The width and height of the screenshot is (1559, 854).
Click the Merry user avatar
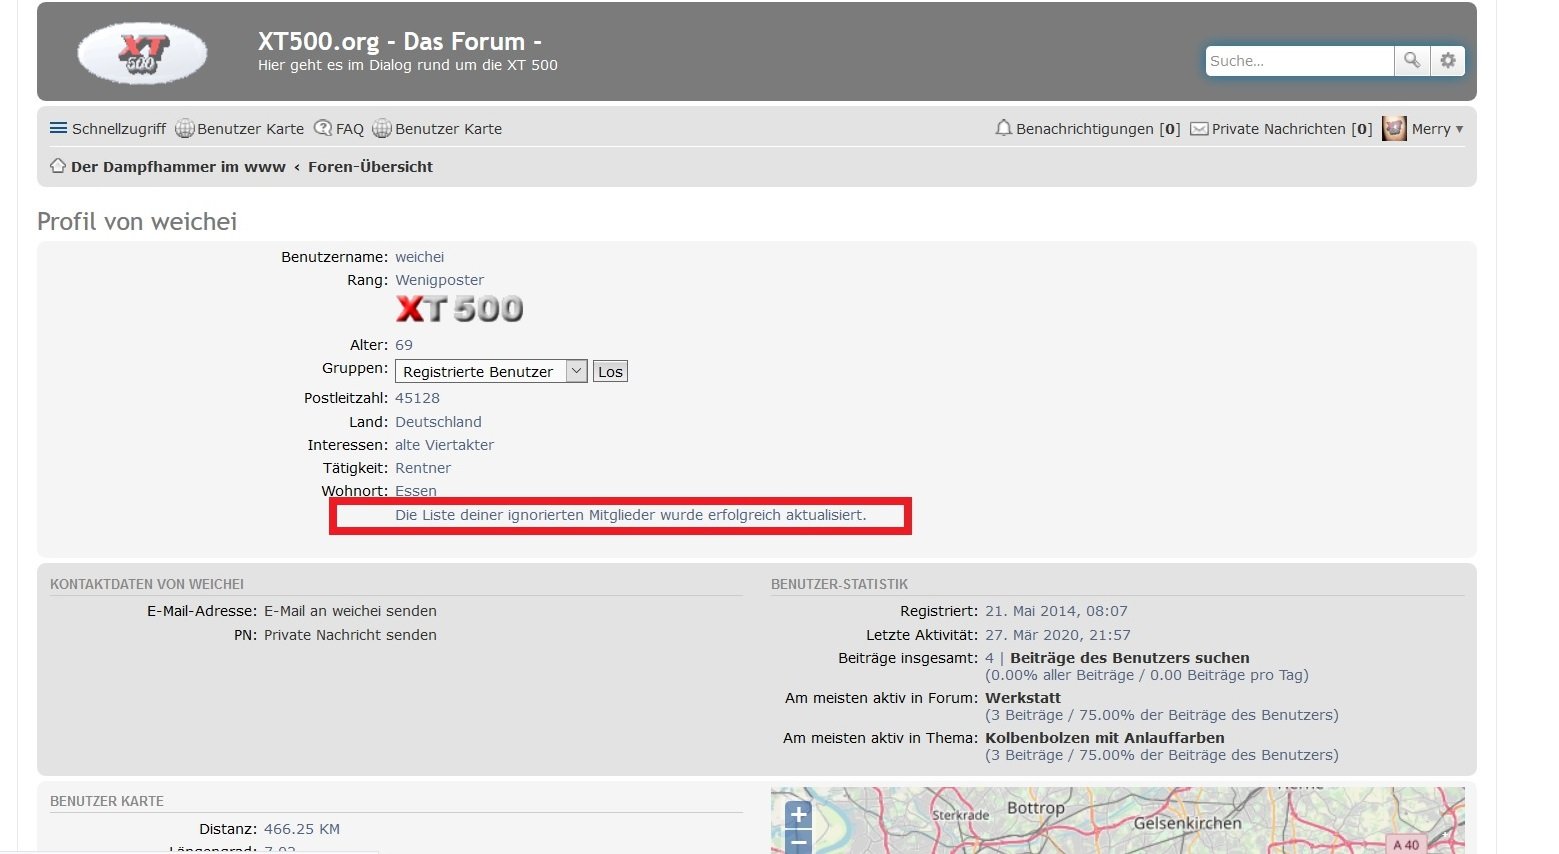[x=1394, y=129]
